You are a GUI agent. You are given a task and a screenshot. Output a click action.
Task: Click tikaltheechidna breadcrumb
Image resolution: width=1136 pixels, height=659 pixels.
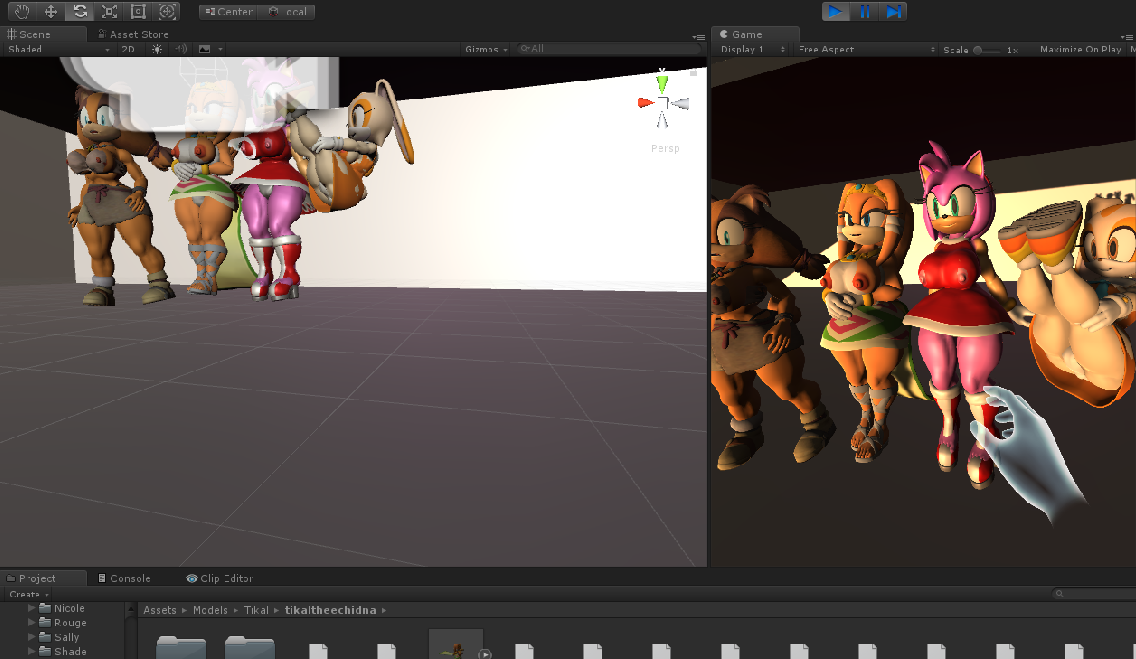point(330,610)
